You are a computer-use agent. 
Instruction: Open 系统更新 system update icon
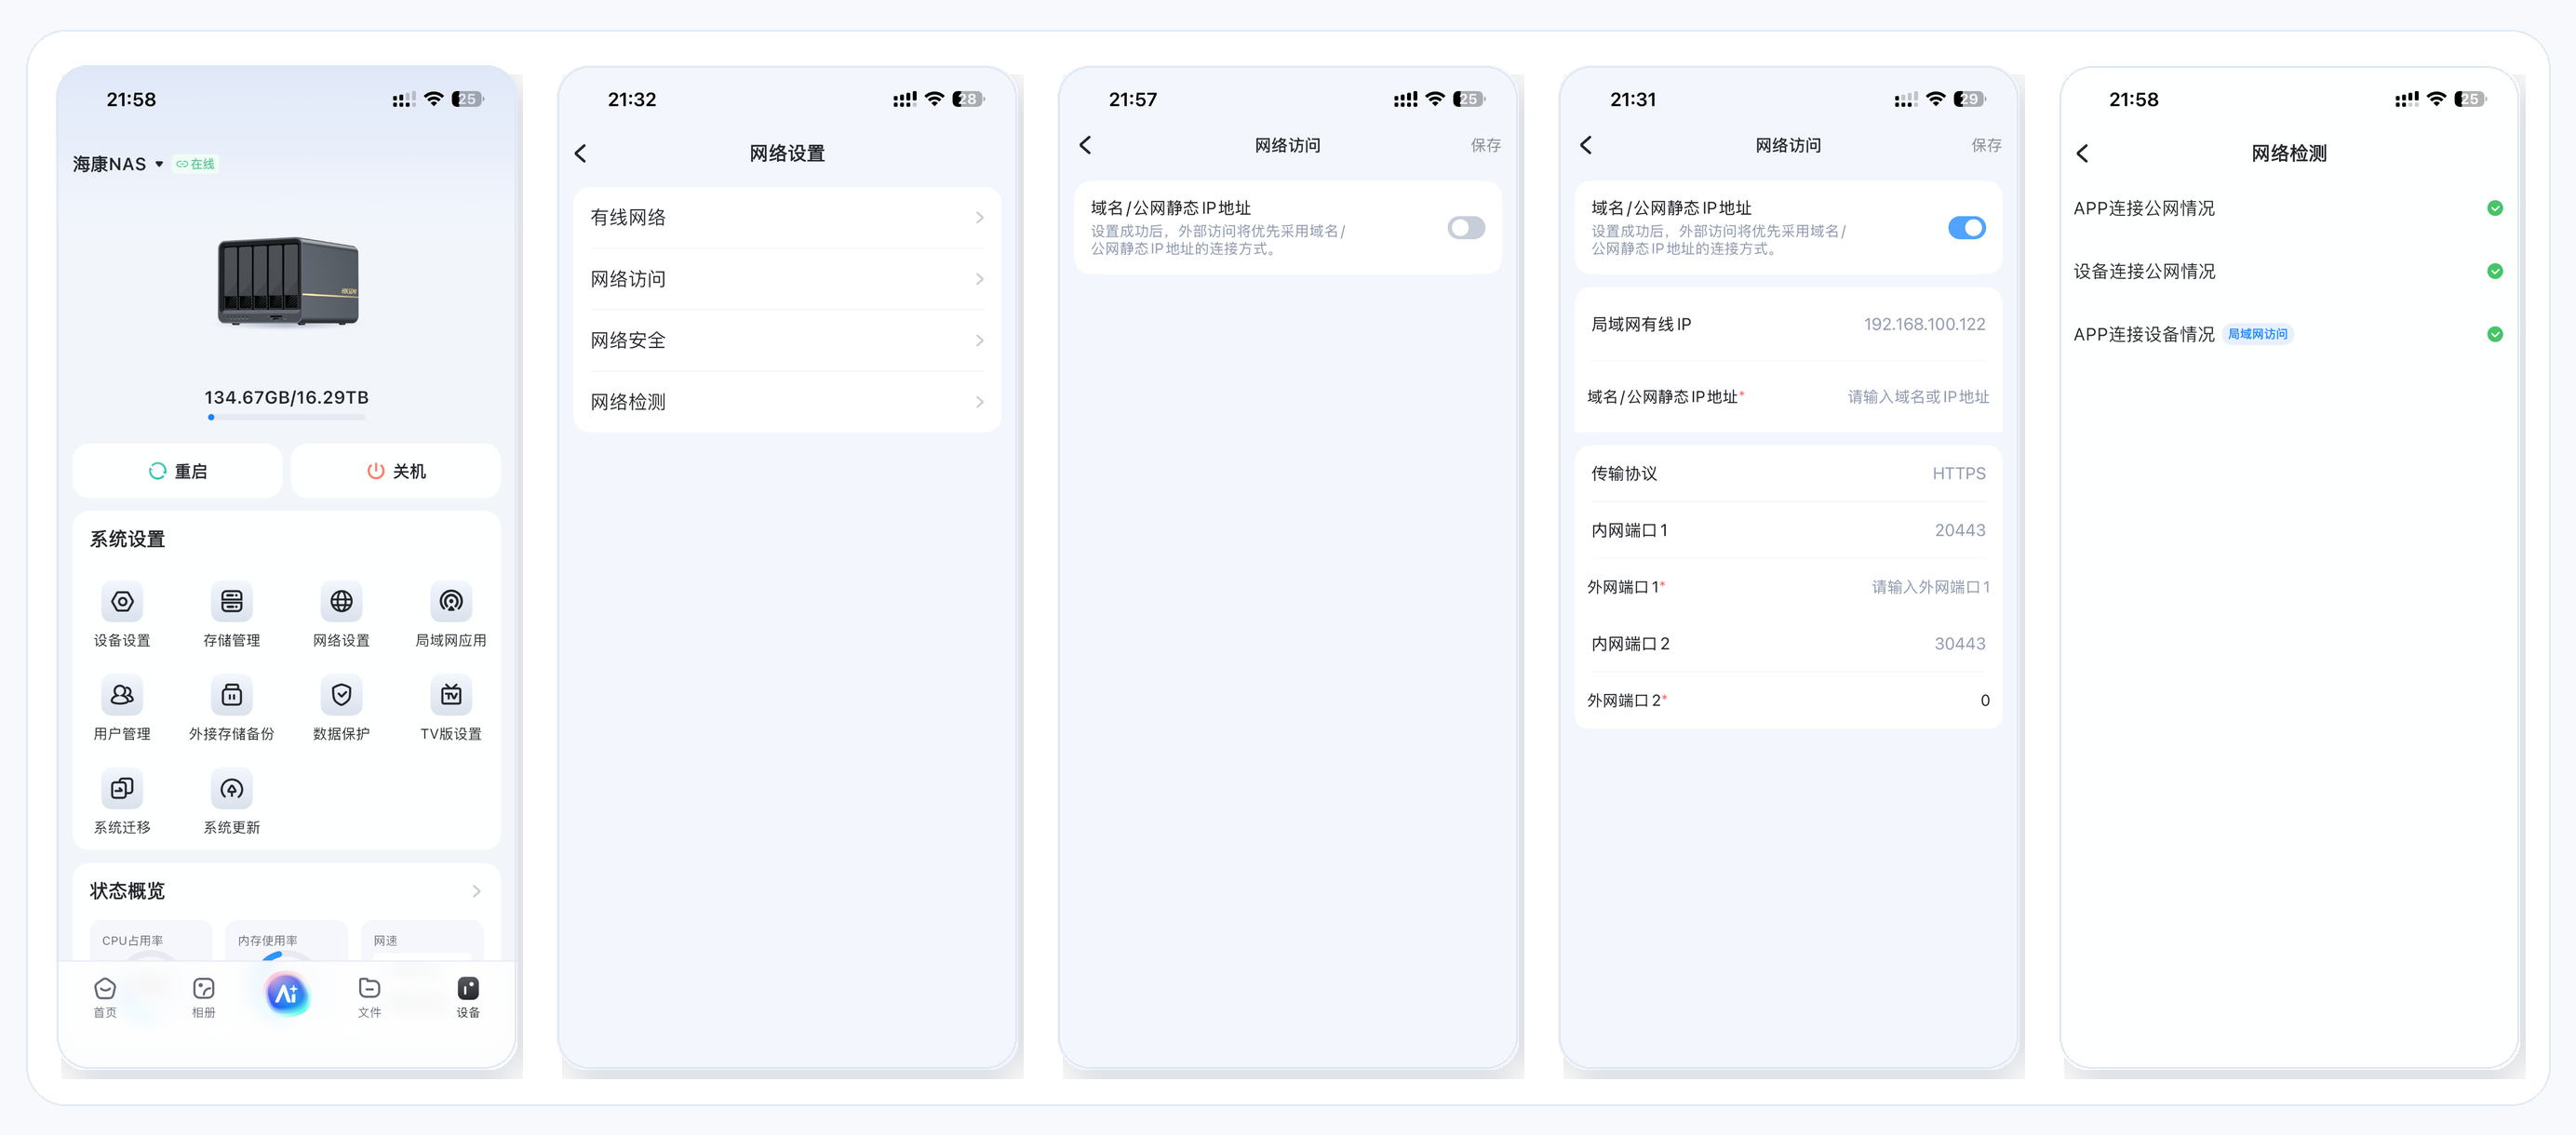click(x=231, y=789)
